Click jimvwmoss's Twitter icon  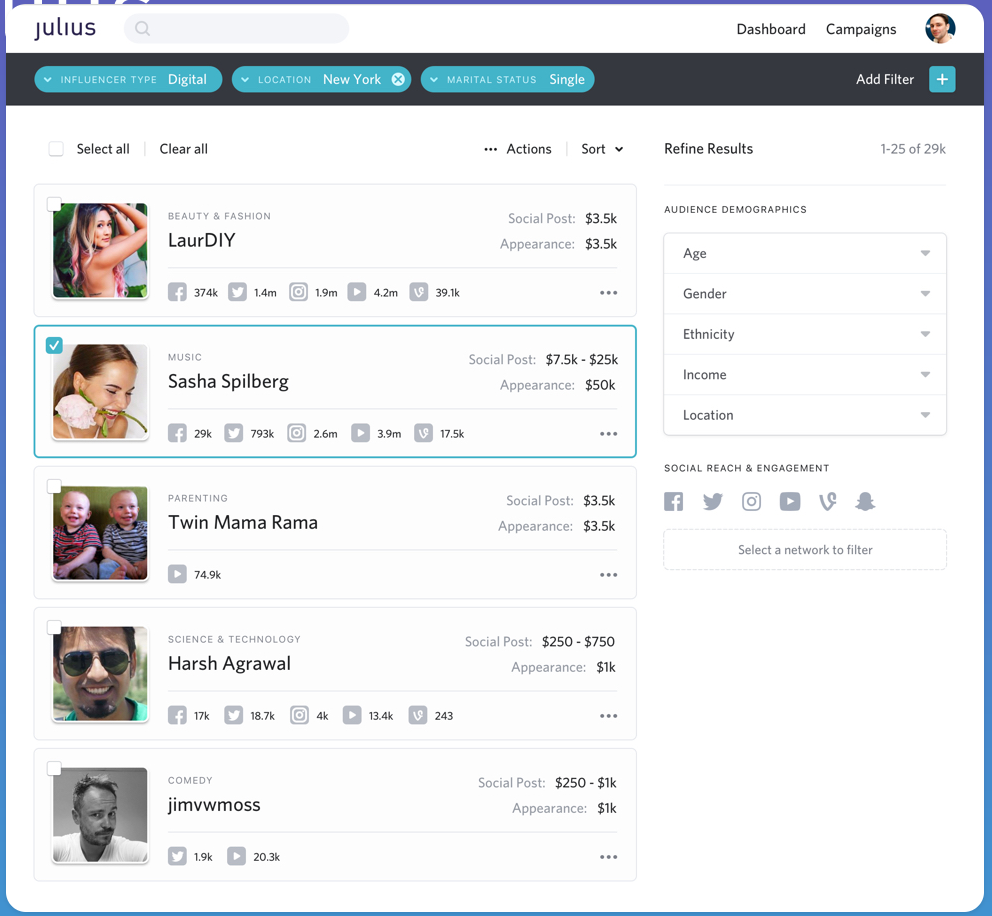click(x=177, y=857)
